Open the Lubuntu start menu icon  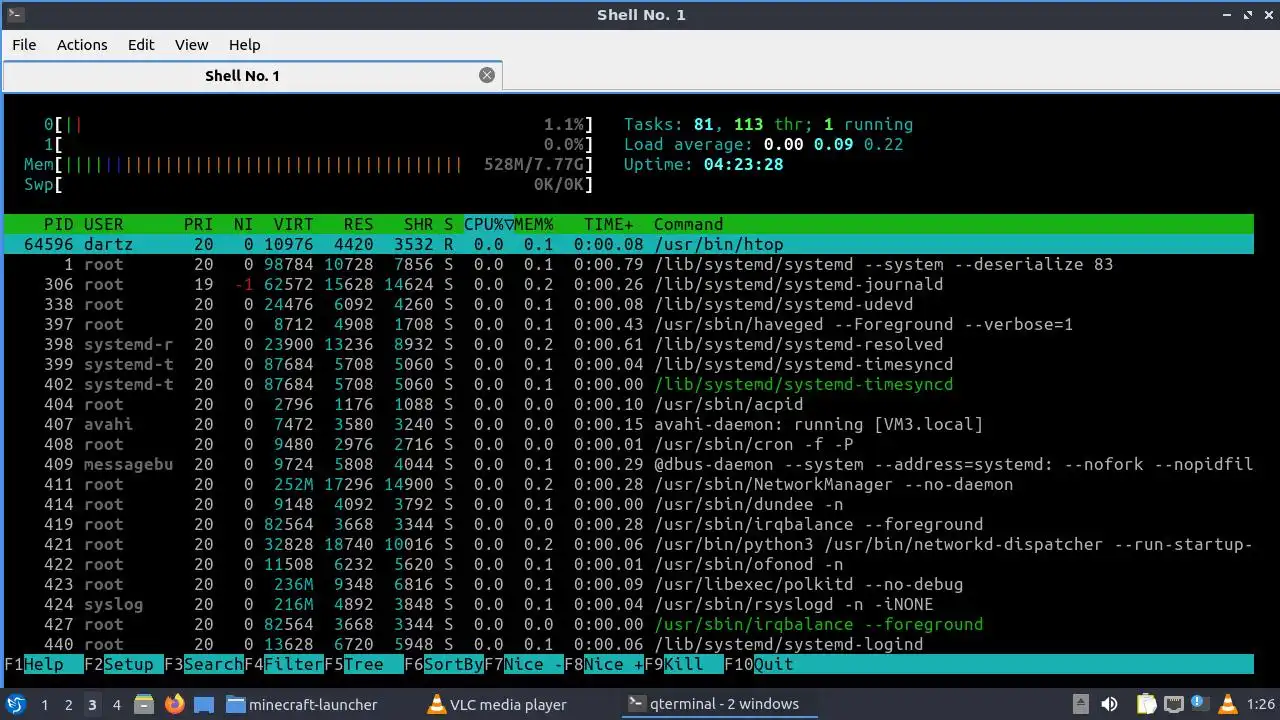pyautogui.click(x=16, y=704)
